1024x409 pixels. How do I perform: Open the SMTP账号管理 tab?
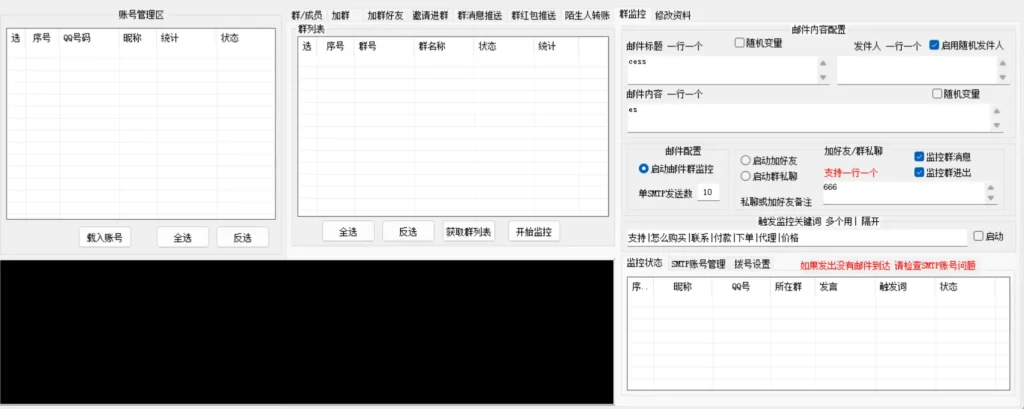pyautogui.click(x=698, y=264)
